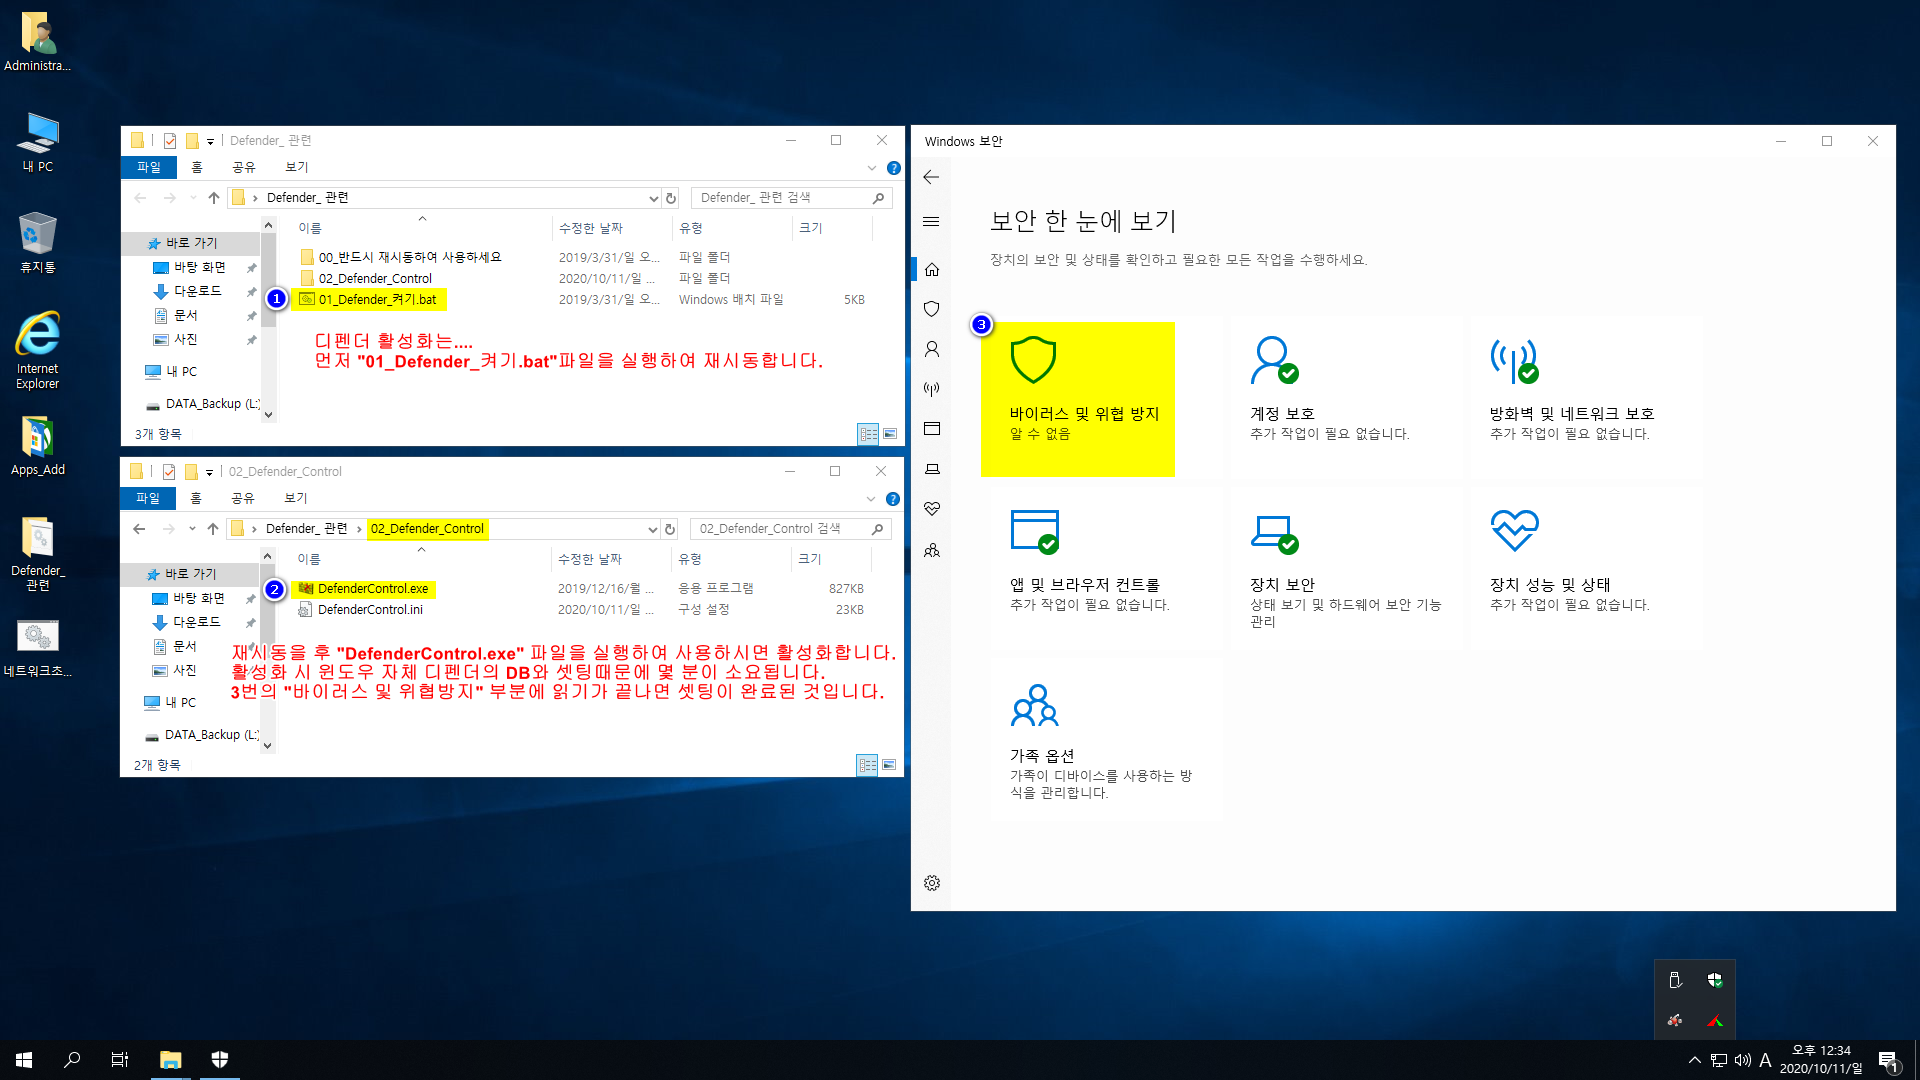Switch to large icons view in 02_Defender_Control window
Screen dimensions: 1920x1080
[889, 765]
